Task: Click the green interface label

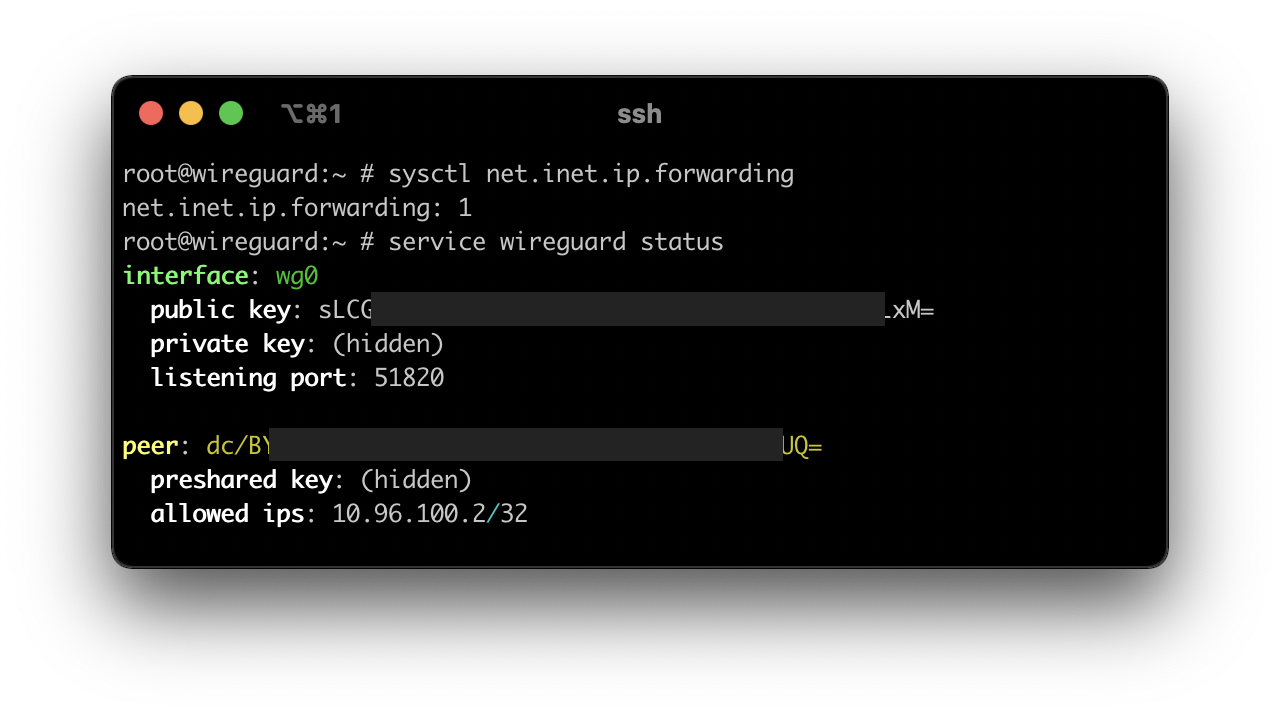Action: [x=185, y=276]
